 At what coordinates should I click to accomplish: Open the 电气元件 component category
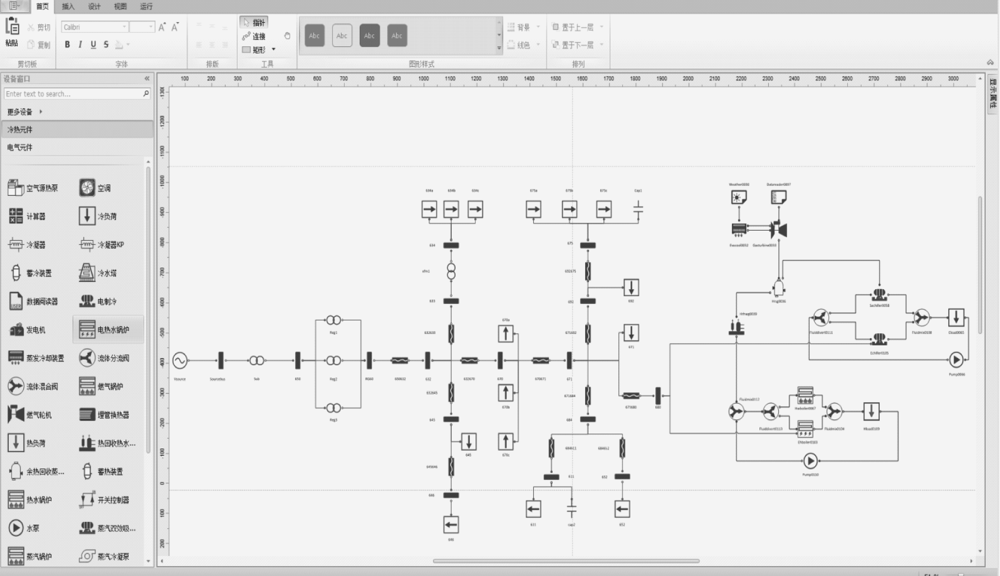click(20, 147)
